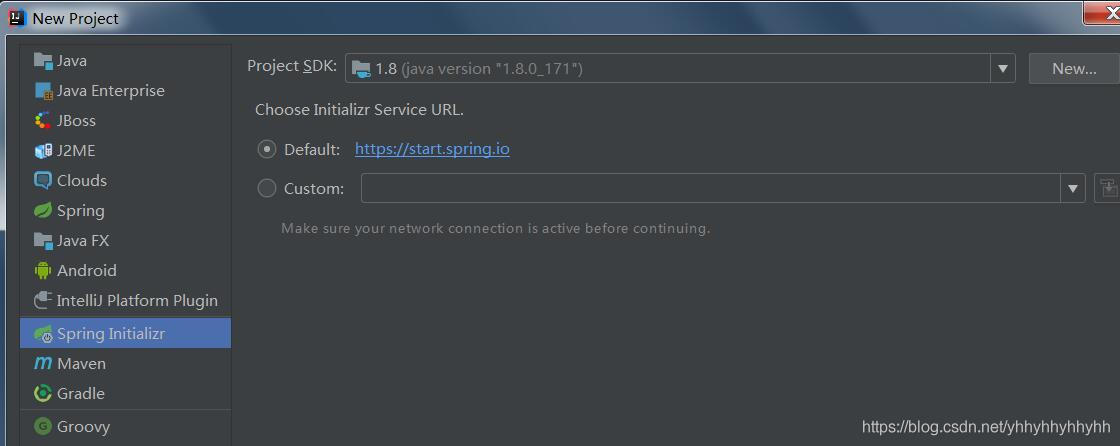Click the Gradle icon
The width and height of the screenshot is (1120, 446).
[43, 394]
